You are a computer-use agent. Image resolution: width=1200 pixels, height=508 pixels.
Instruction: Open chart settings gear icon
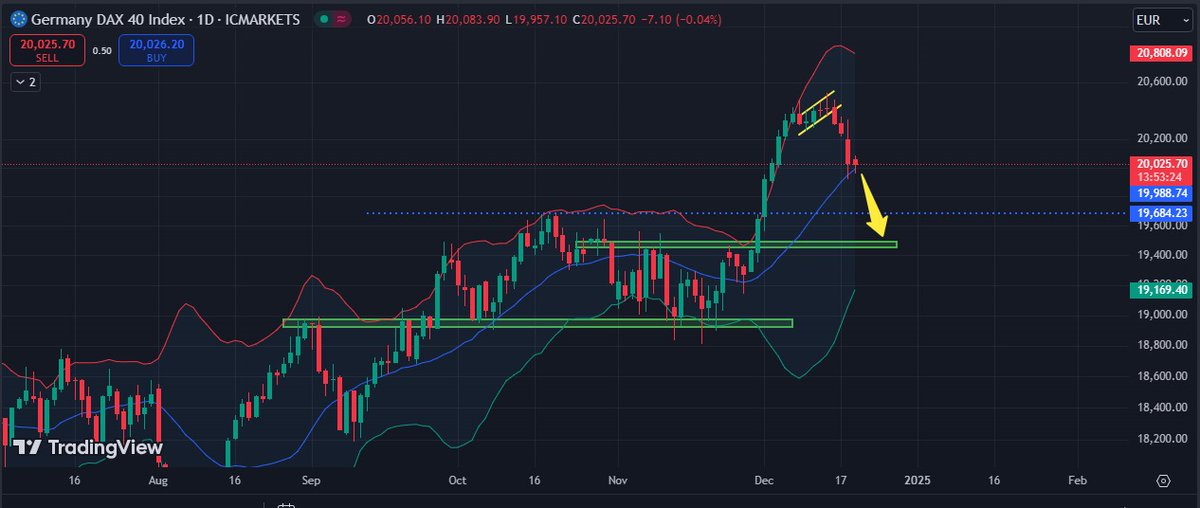point(1163,481)
